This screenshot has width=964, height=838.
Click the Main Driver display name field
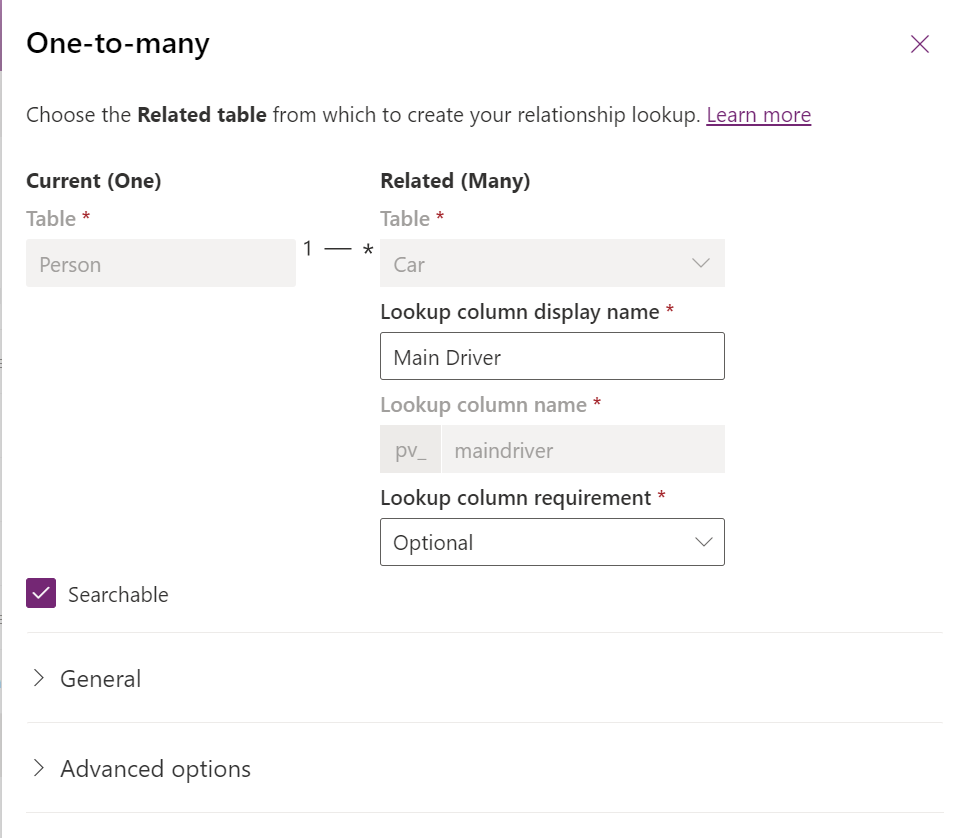coord(552,356)
